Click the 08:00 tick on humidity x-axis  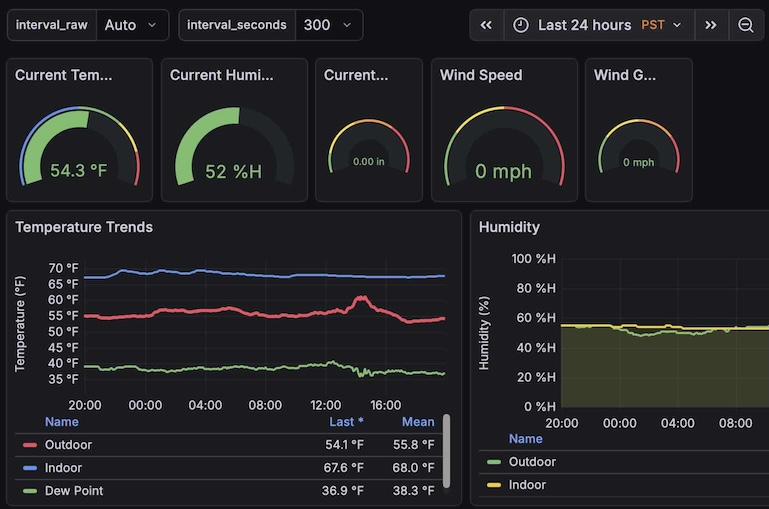tap(735, 423)
